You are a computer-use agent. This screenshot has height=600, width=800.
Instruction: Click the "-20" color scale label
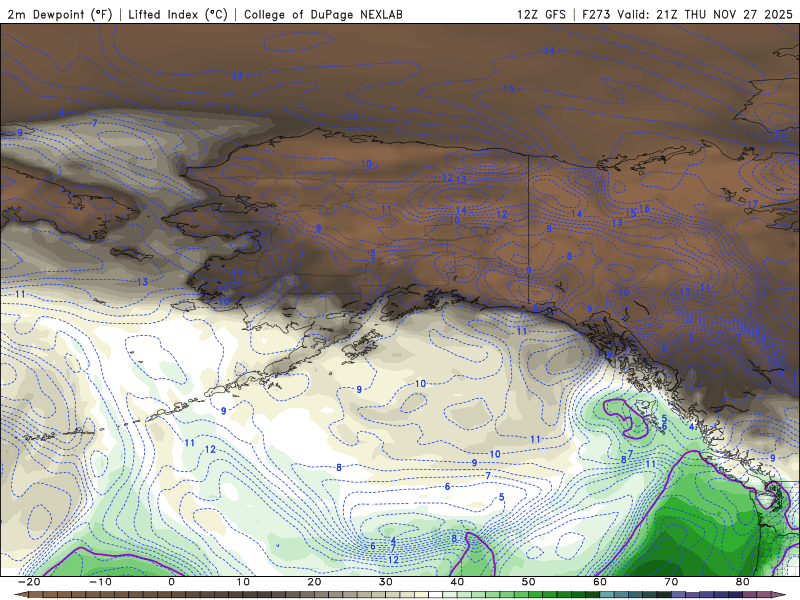pos(29,582)
